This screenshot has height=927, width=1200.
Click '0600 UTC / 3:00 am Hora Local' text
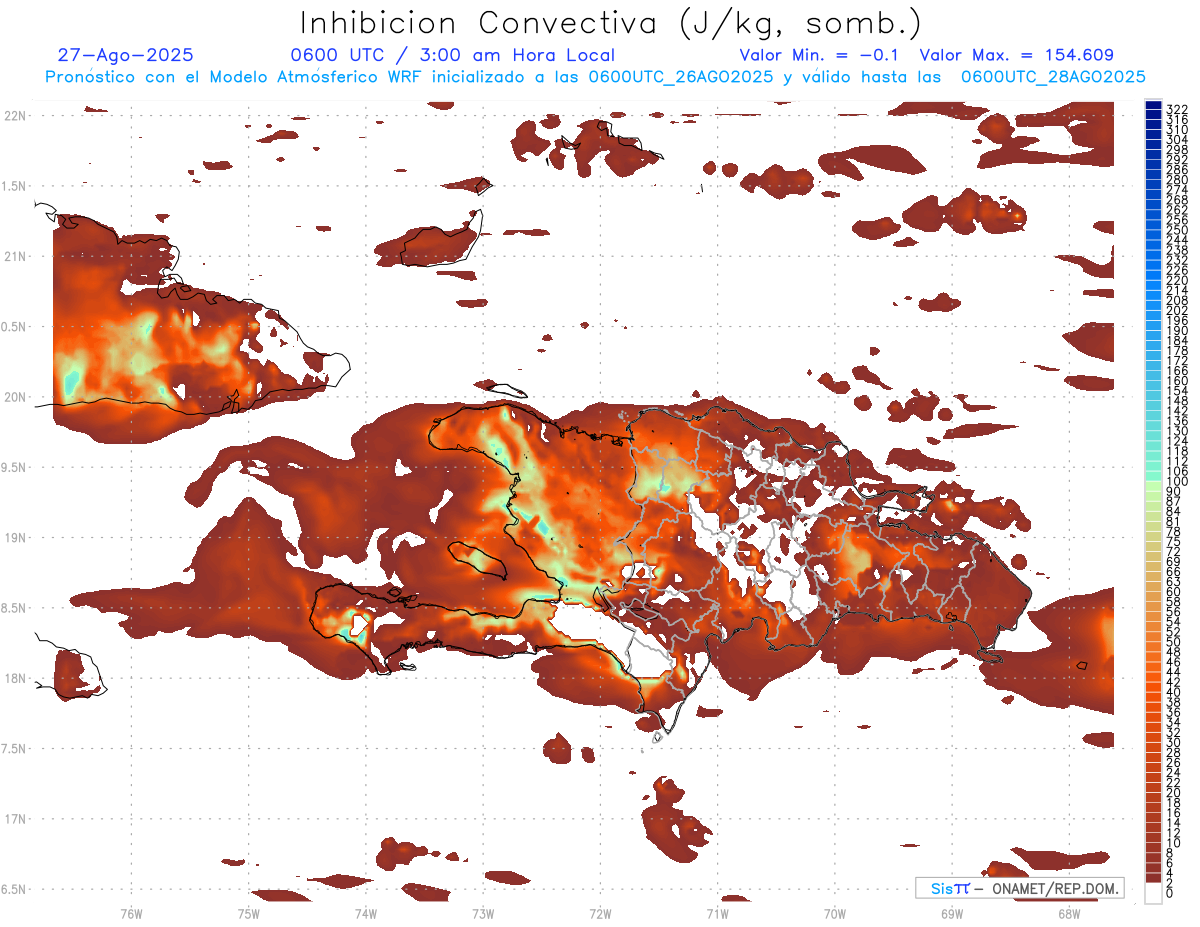452,56
